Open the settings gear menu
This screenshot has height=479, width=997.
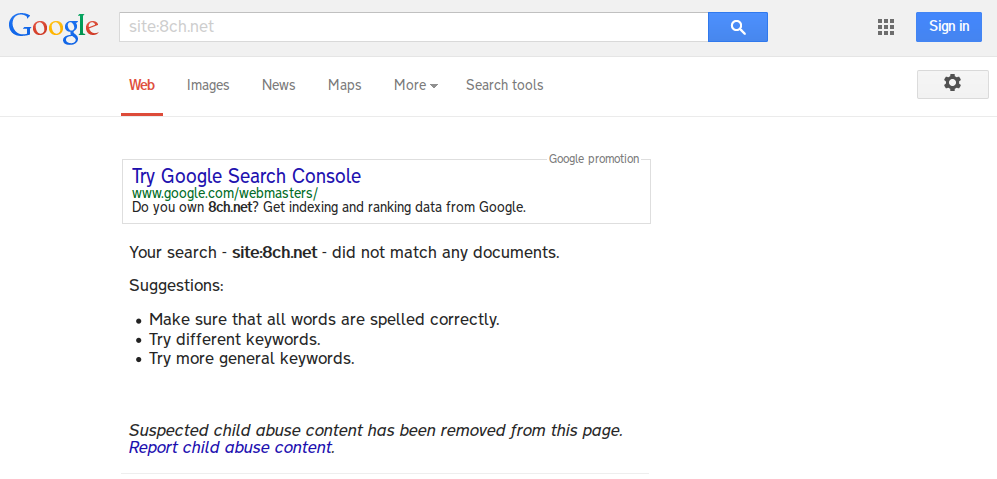(952, 84)
